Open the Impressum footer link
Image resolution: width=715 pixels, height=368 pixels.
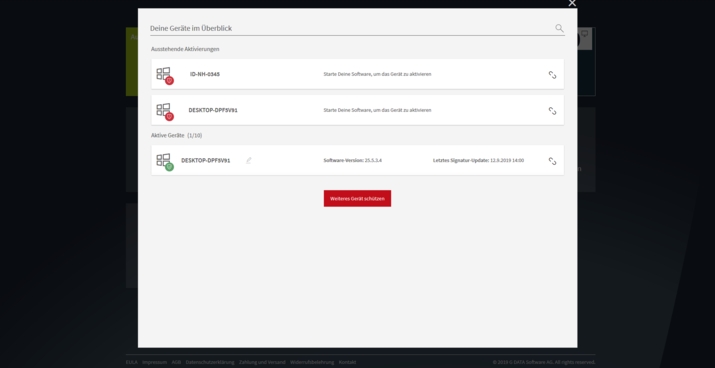point(155,362)
